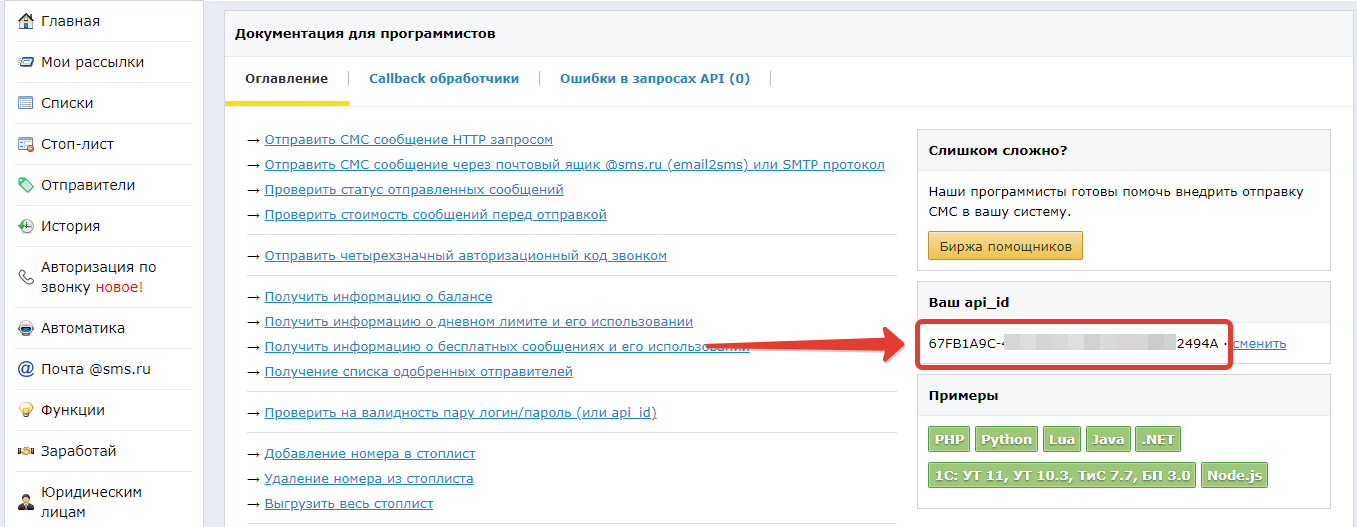Image resolution: width=1357 pixels, height=527 pixels.
Task: Click the money icon beside Заработай
Action: point(26,451)
